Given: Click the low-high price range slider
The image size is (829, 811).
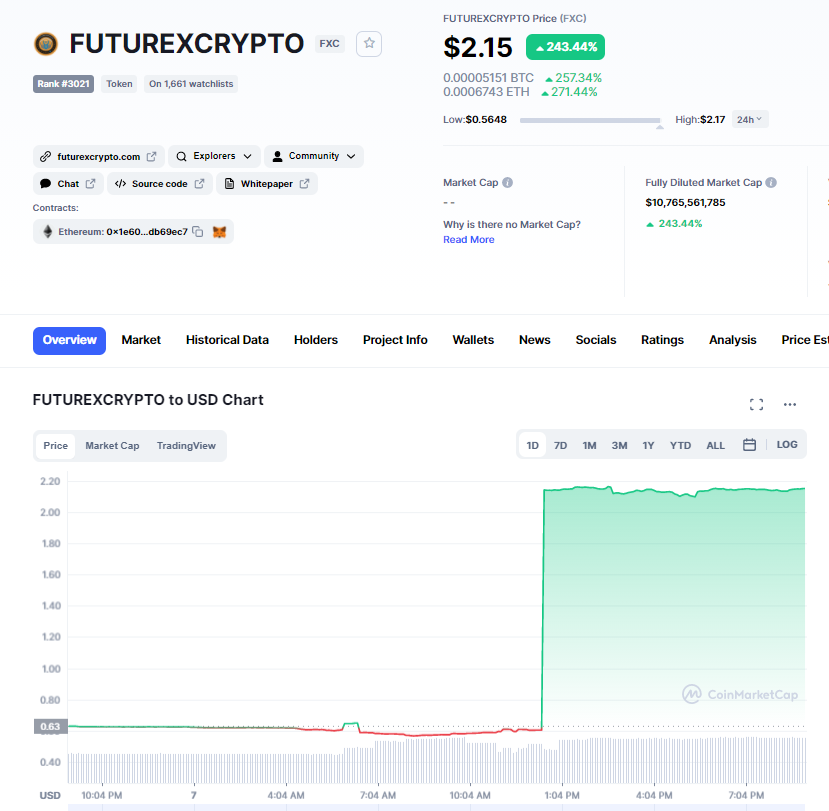Looking at the screenshot, I should [x=590, y=121].
